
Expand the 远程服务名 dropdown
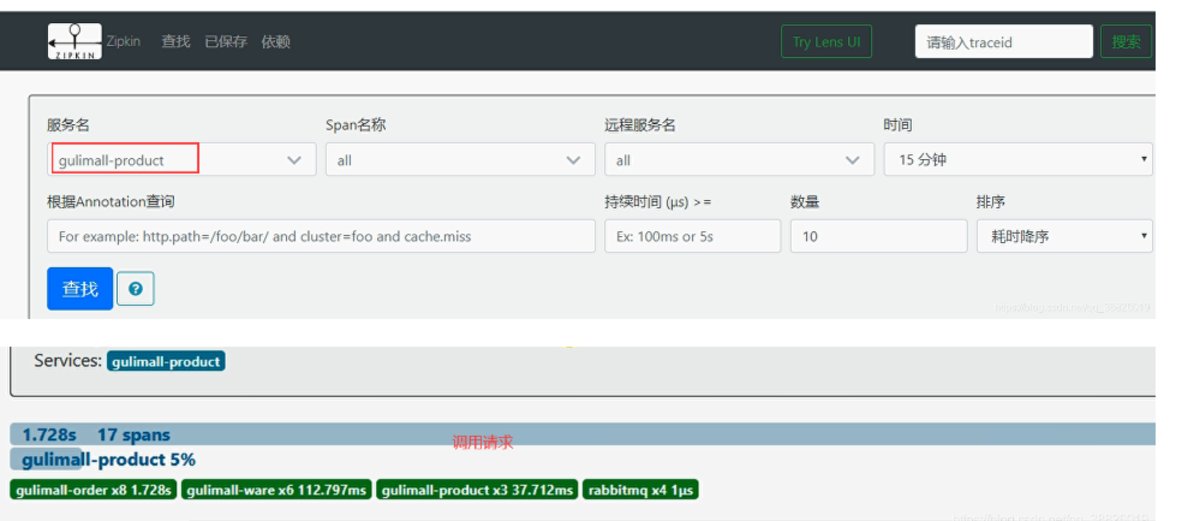[739, 160]
